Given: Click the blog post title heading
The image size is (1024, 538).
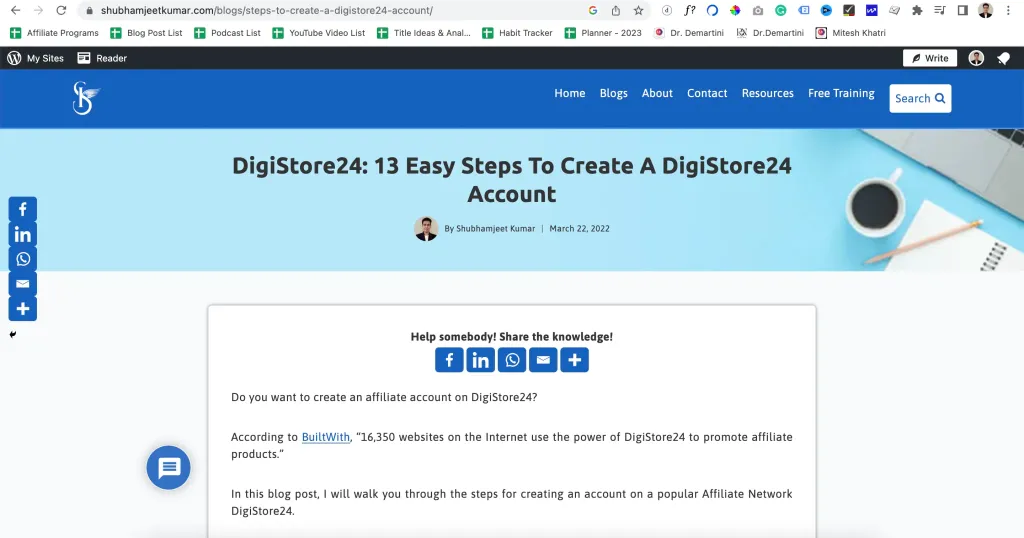Looking at the screenshot, I should (x=512, y=180).
